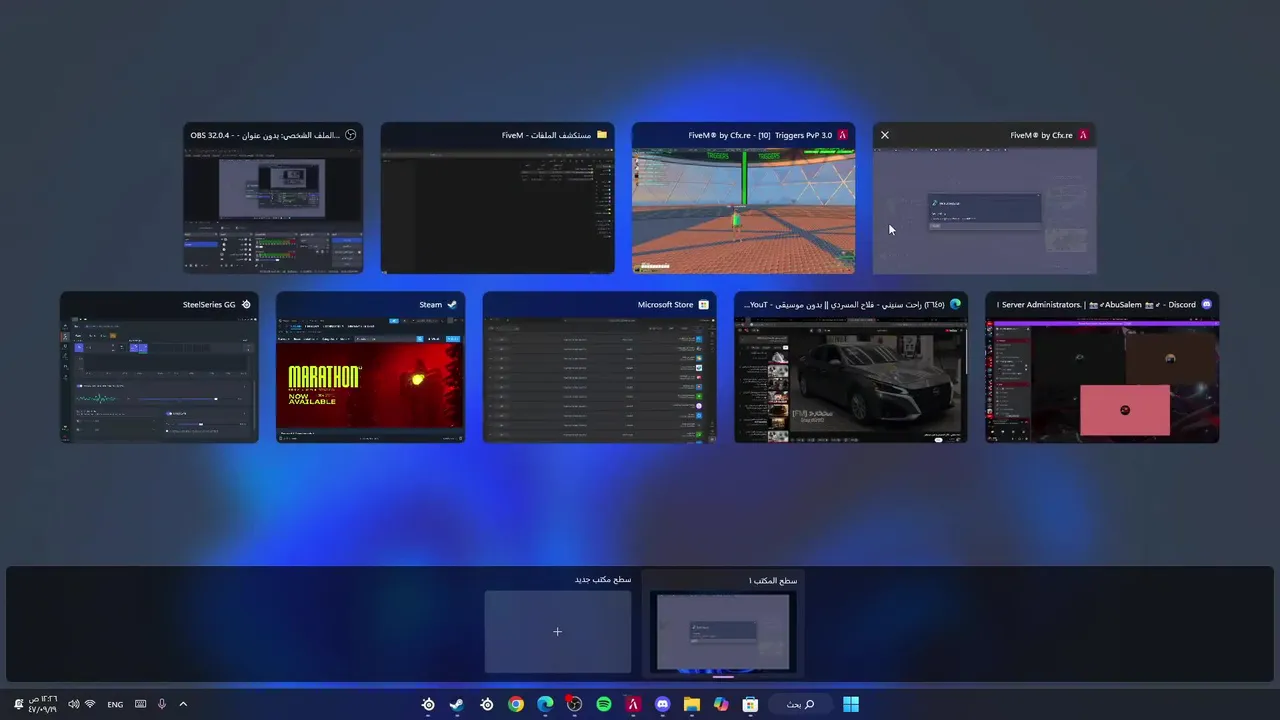Open Steam from the taskbar
The image size is (1280, 720).
(457, 704)
